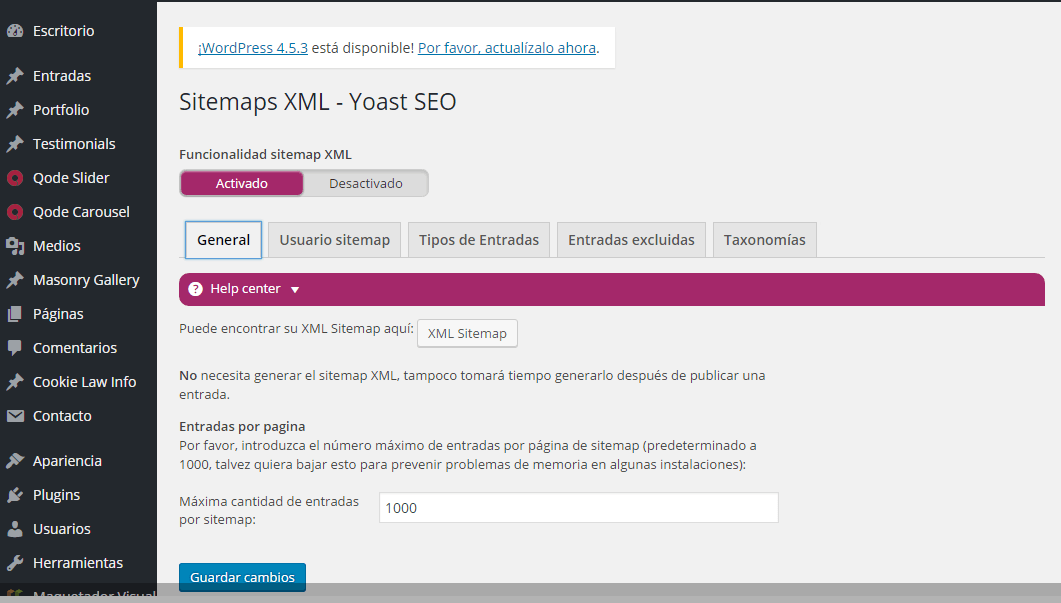Screen dimensions: 1061x603
Task: Select the General tab
Action: pyautogui.click(x=223, y=240)
